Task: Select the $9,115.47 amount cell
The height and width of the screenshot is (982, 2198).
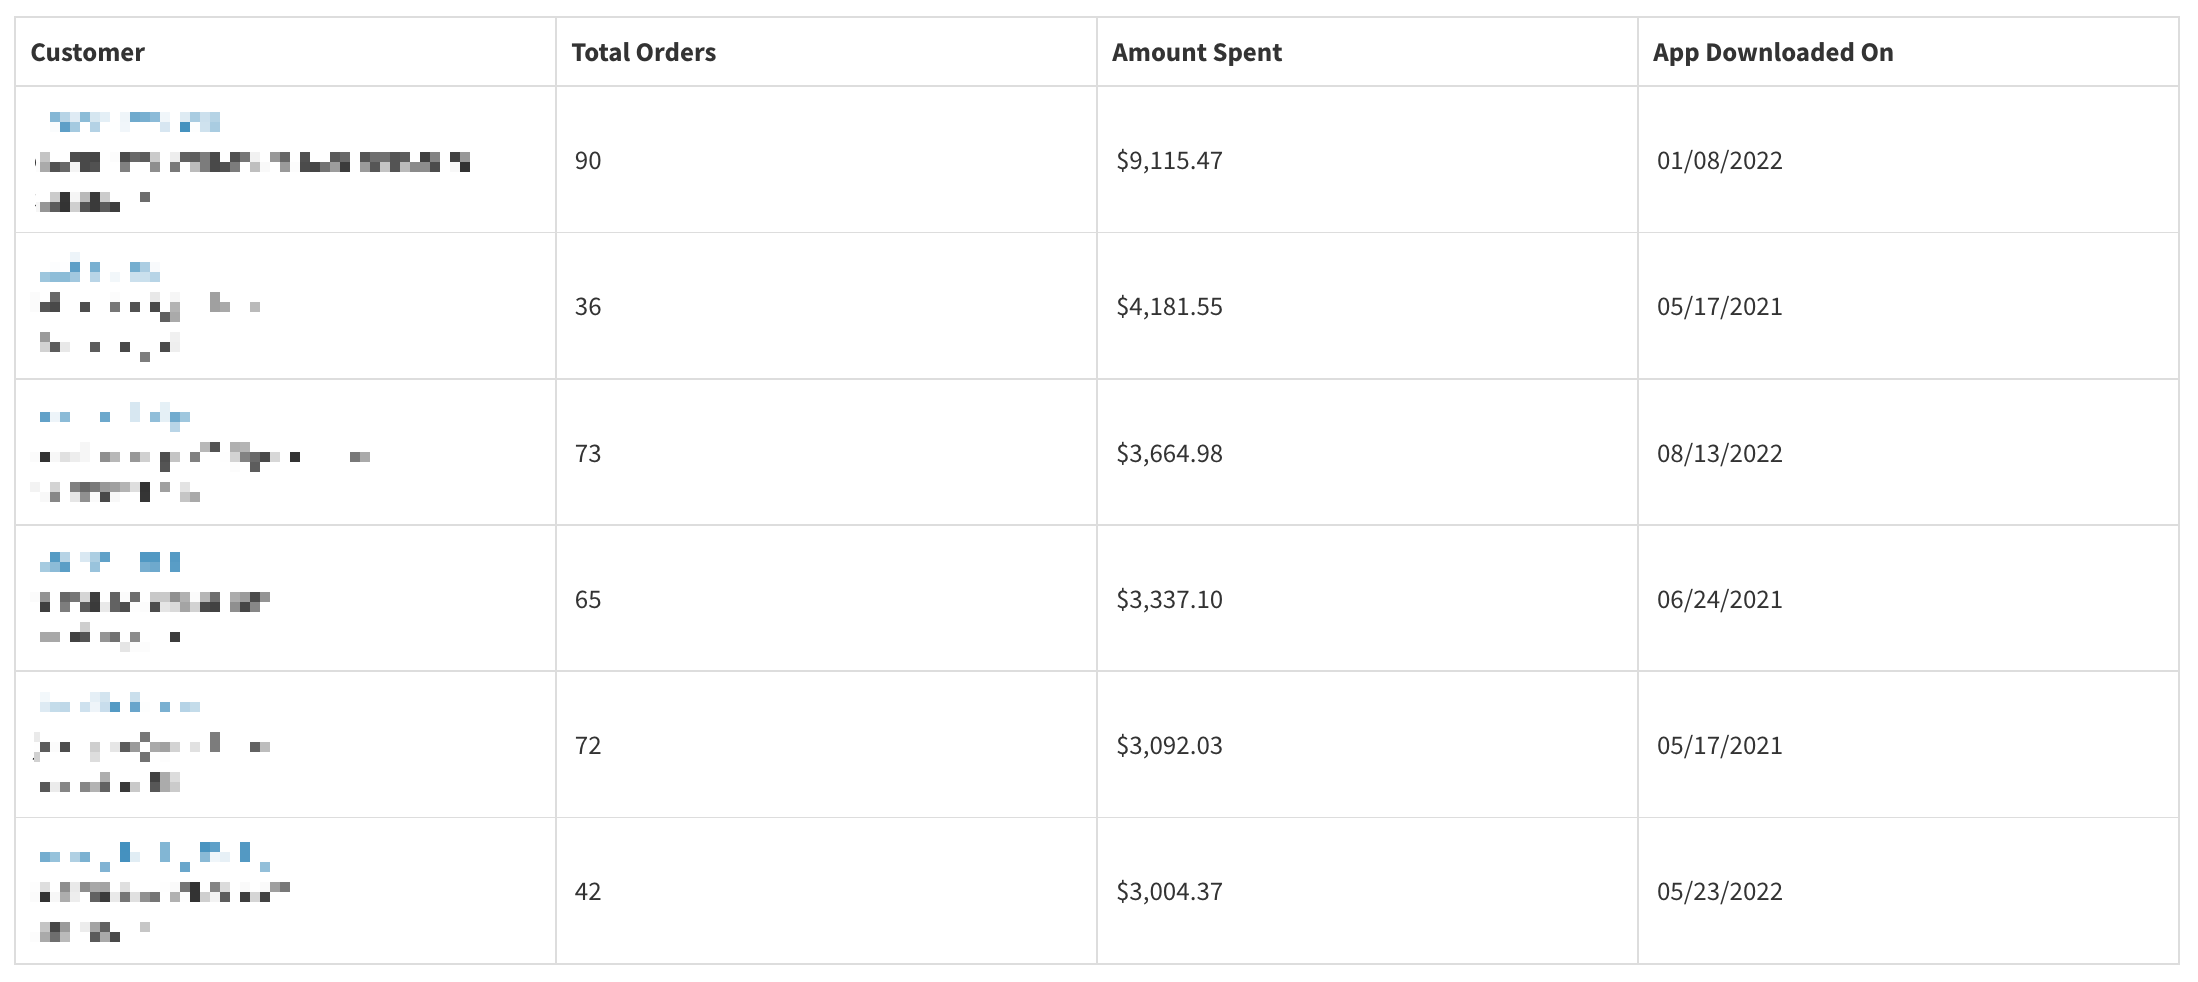Action: [1169, 160]
